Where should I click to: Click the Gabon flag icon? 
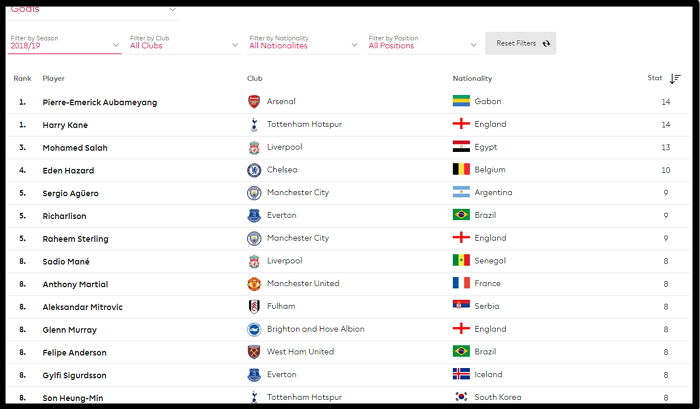click(x=461, y=101)
